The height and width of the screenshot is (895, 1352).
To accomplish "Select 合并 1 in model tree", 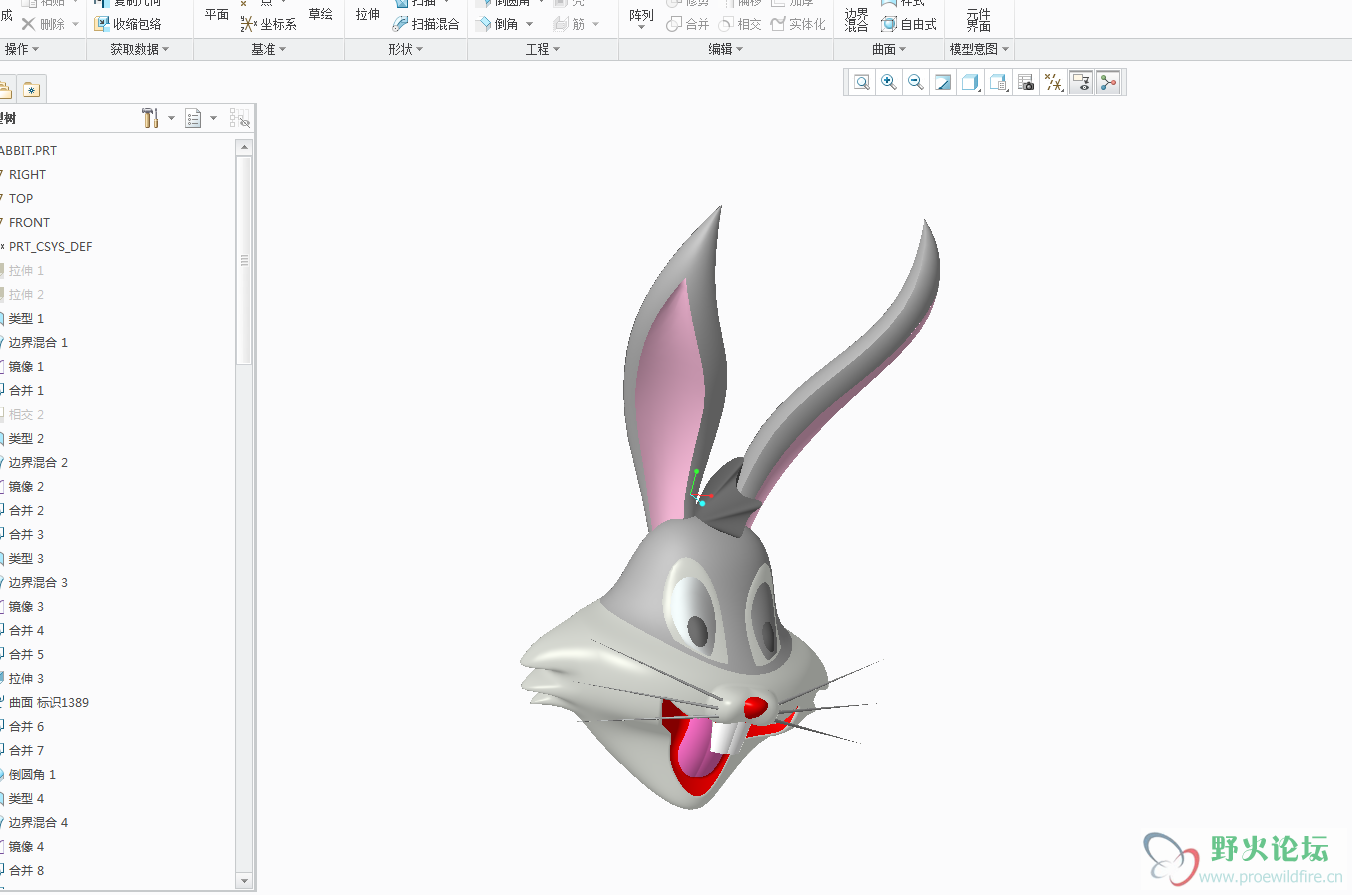I will pyautogui.click(x=26, y=390).
